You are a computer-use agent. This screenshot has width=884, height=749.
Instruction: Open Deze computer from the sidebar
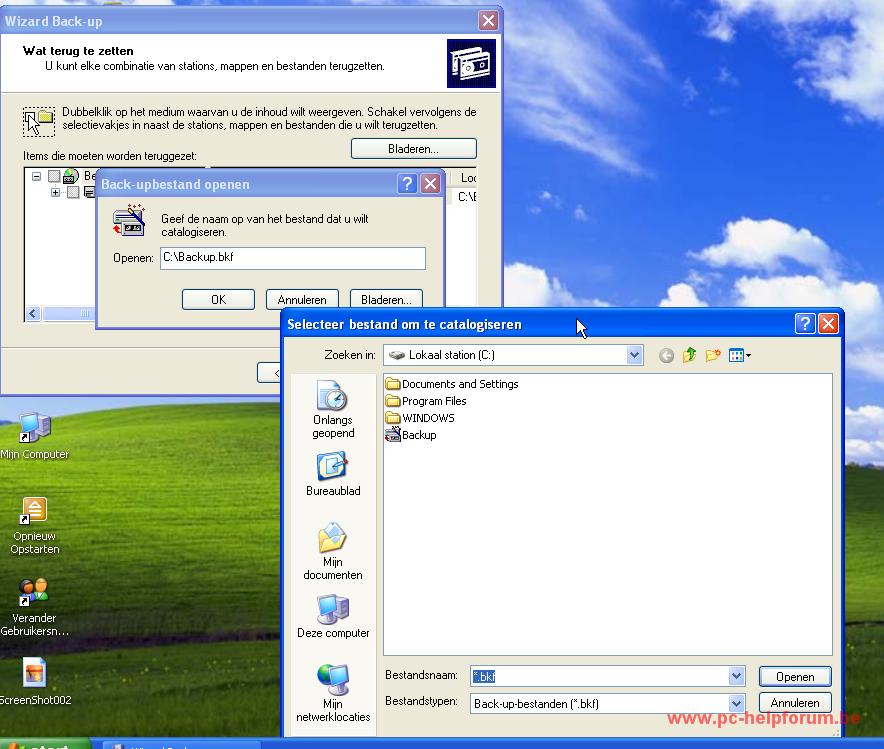[332, 615]
